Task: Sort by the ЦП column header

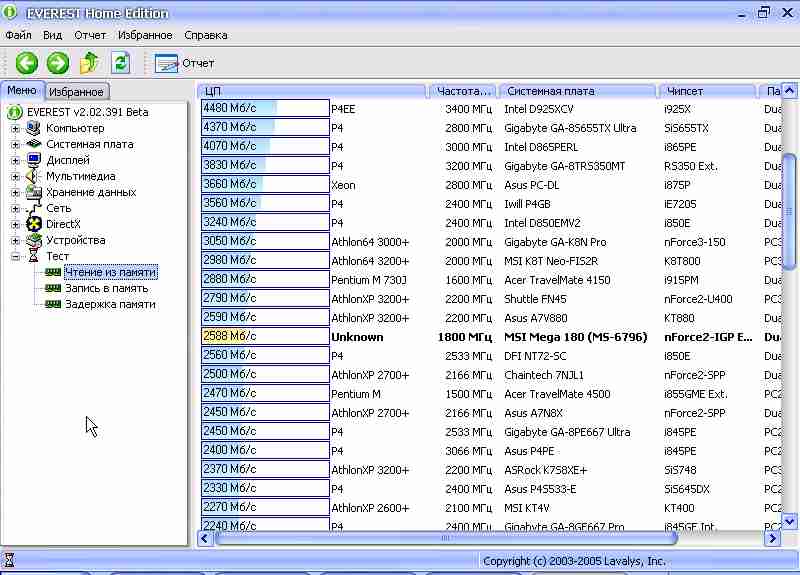Action: pyautogui.click(x=311, y=91)
